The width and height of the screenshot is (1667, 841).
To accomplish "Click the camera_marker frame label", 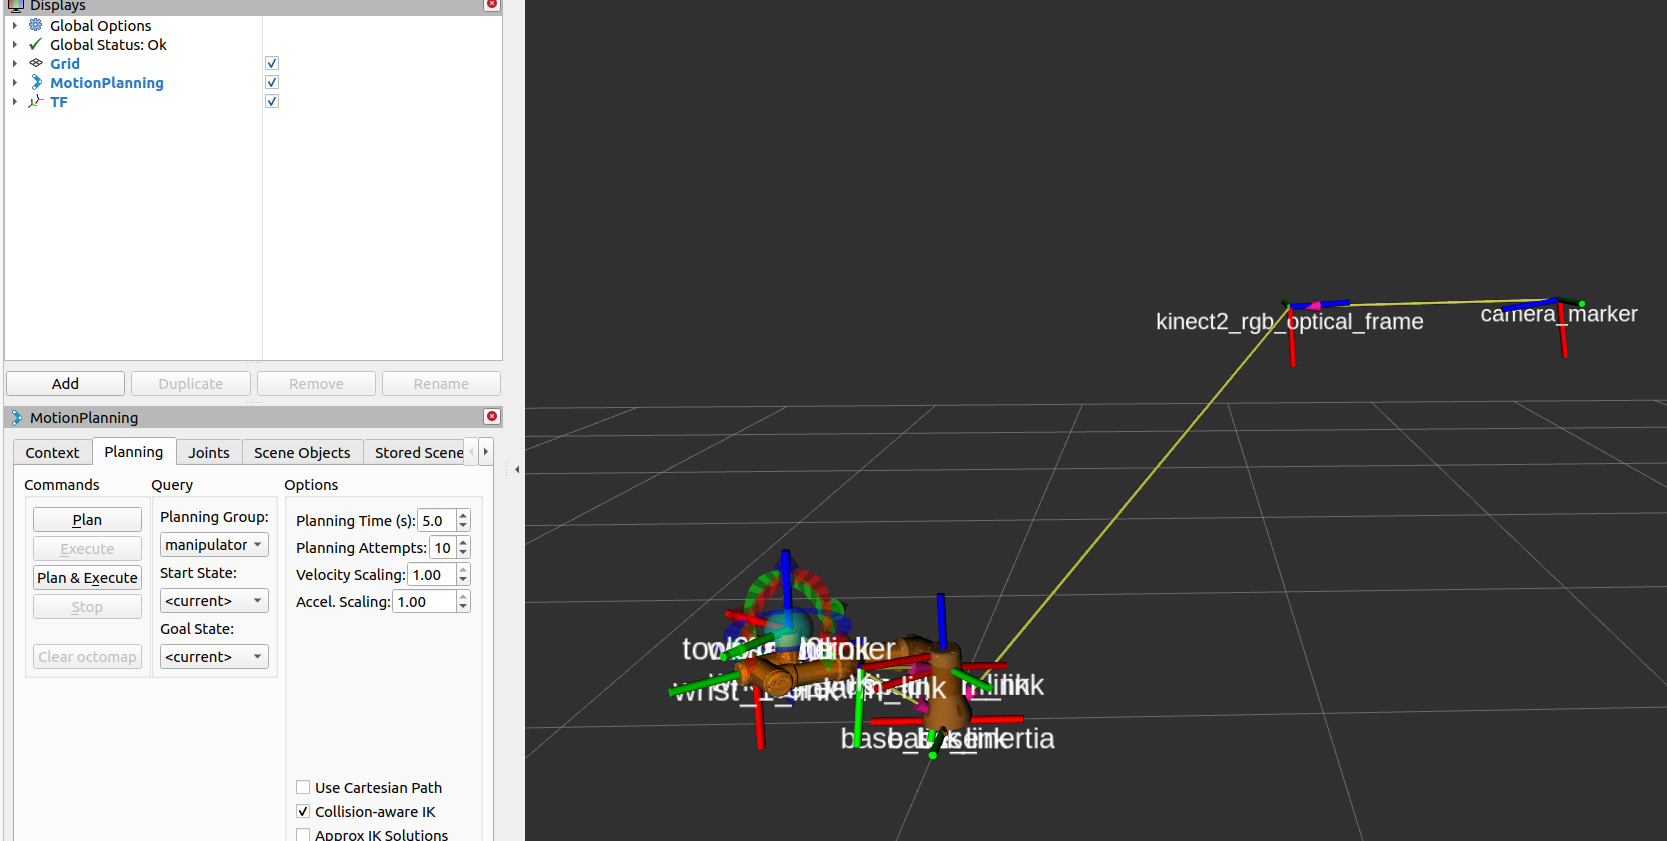I will click(x=1559, y=314).
